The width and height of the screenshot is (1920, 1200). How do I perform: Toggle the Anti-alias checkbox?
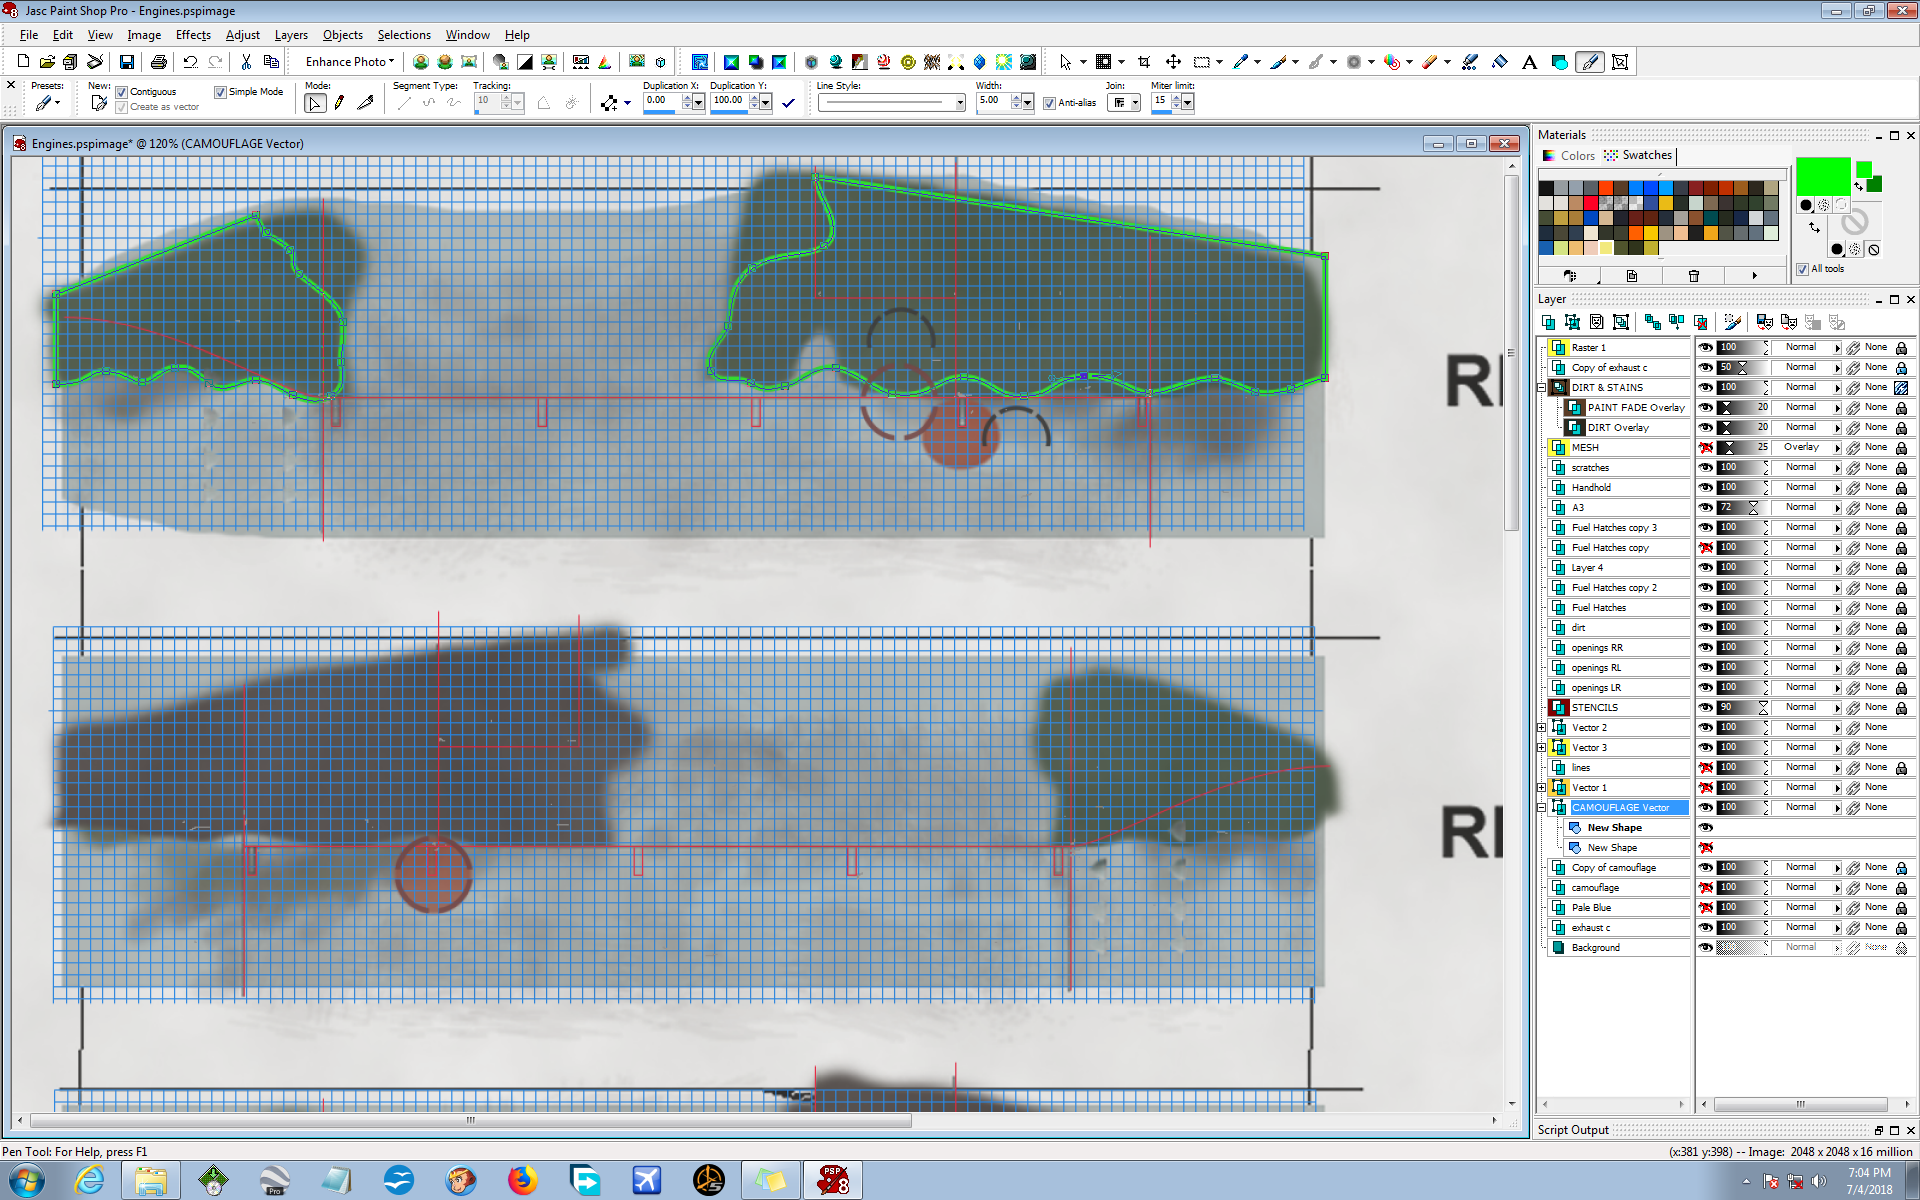point(1049,103)
